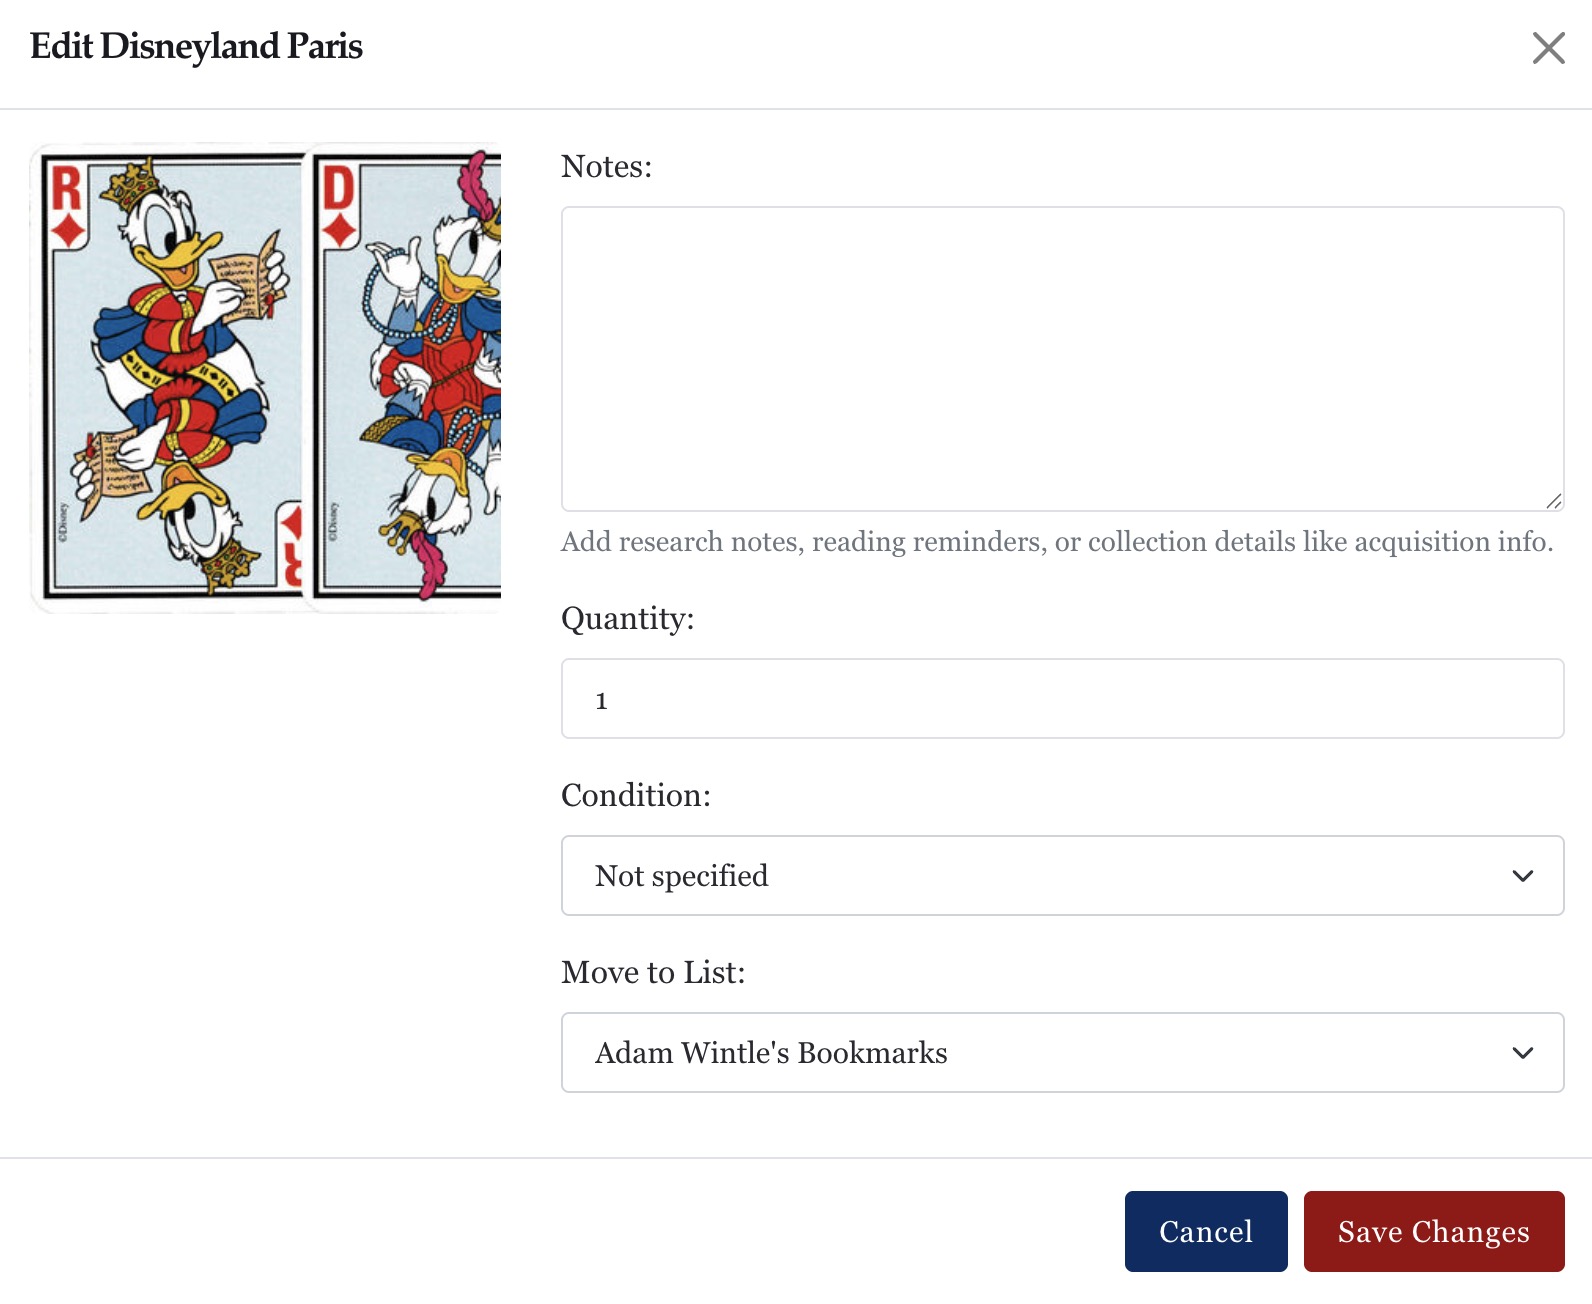Click the Cancel button
1592x1304 pixels.
coord(1205,1231)
